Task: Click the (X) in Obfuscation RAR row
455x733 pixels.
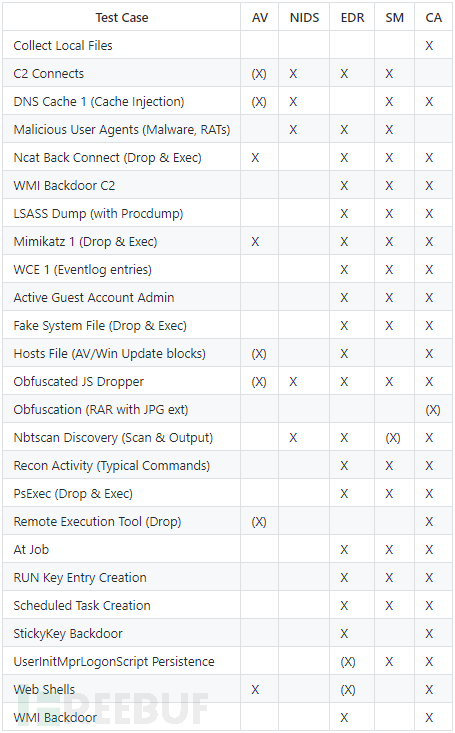Action: (x=433, y=410)
